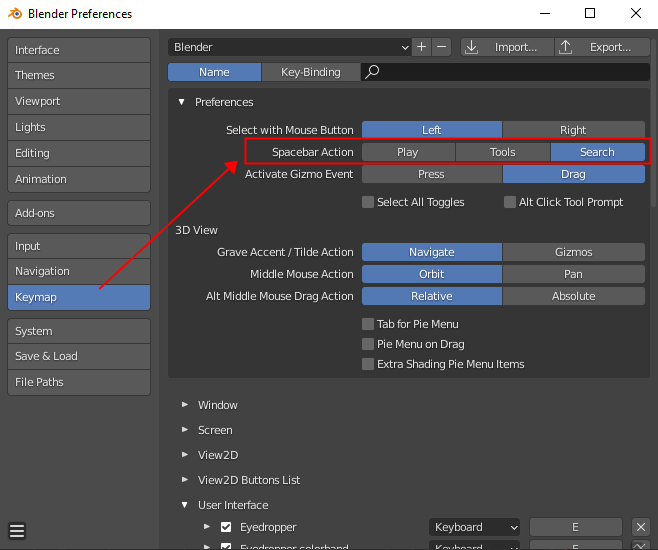Open the hamburger menu at bottom left
Image resolution: width=658 pixels, height=550 pixels.
pos(17,531)
